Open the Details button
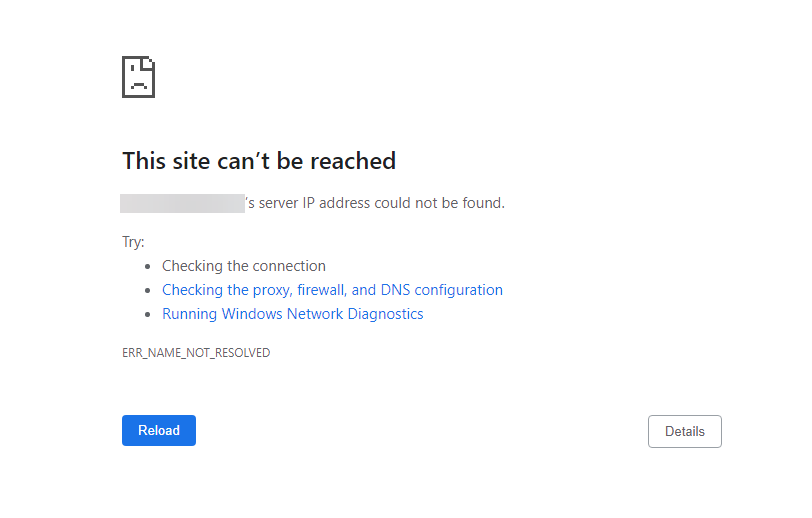This screenshot has width=812, height=518. click(684, 431)
